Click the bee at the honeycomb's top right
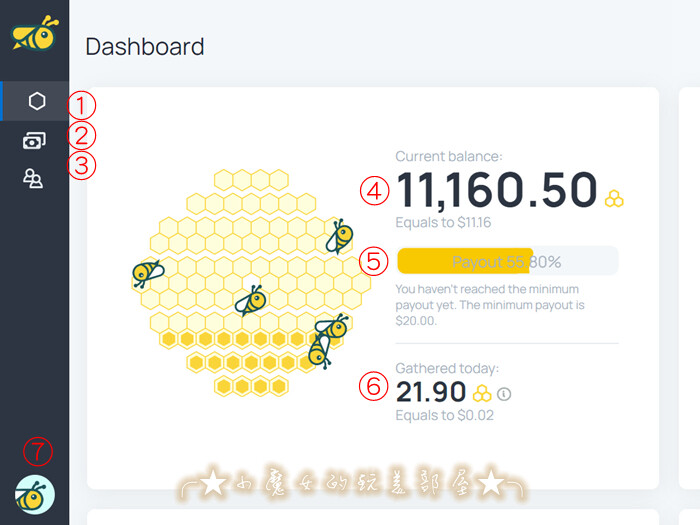Viewport: 700px width, 525px height. click(x=339, y=236)
